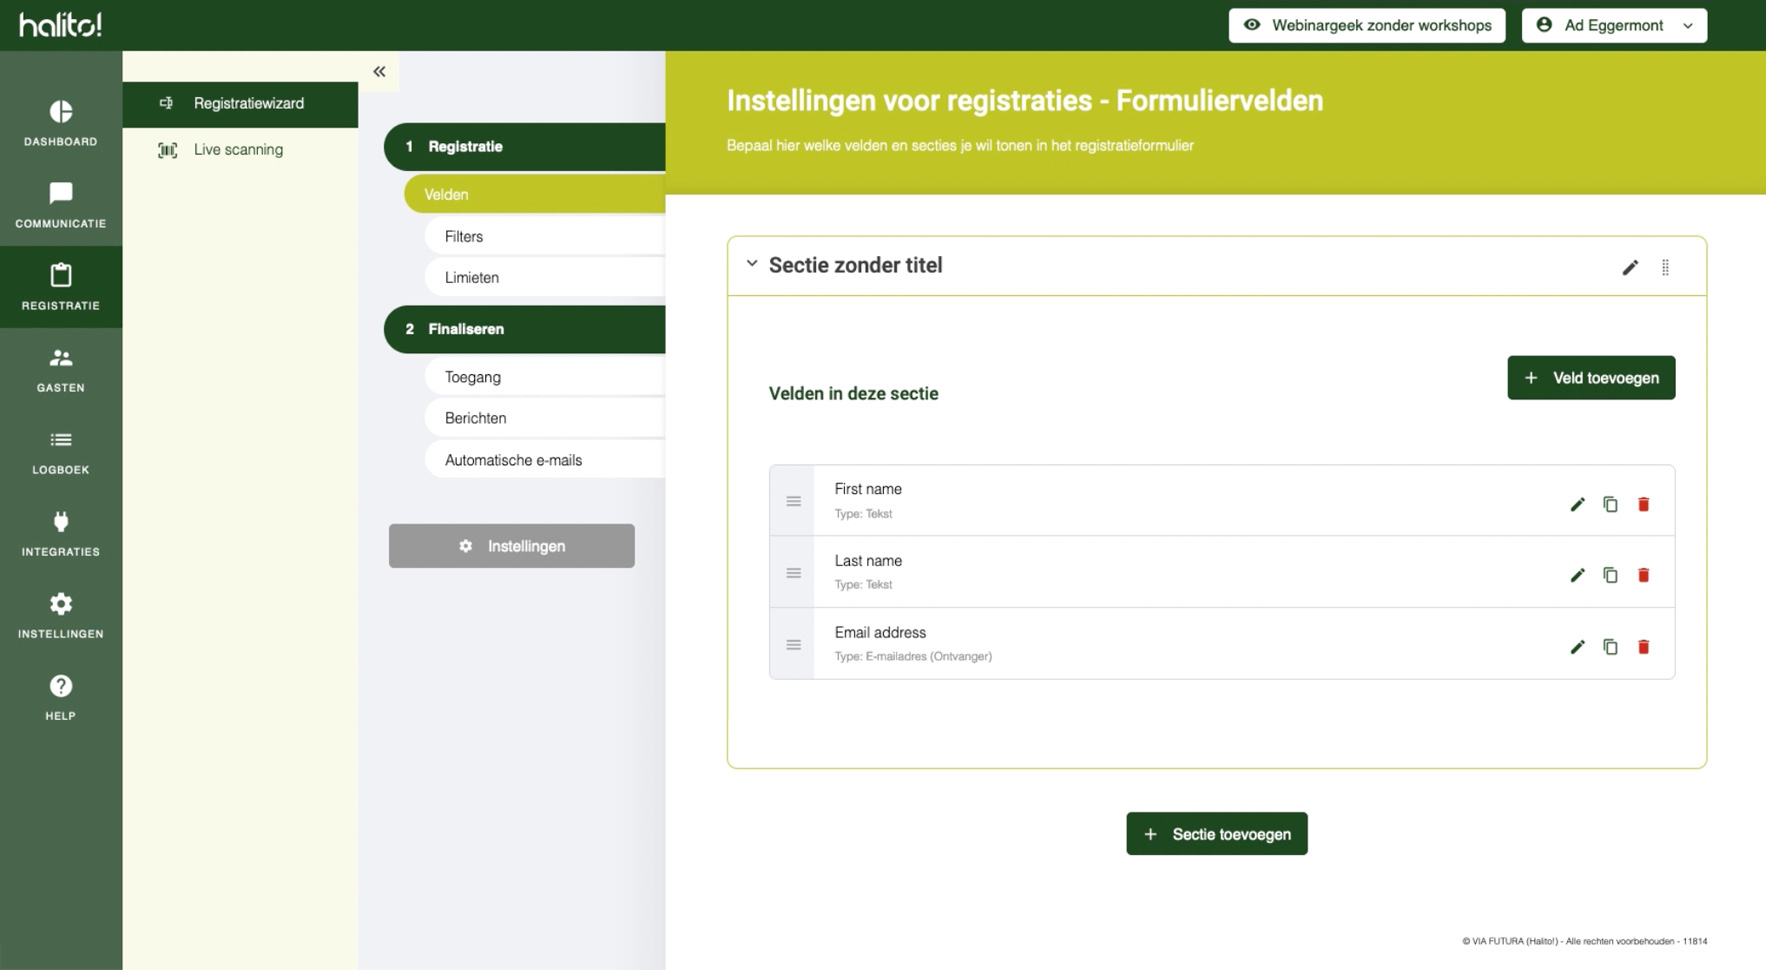Open Communicatie chat bubble icon

(x=61, y=193)
